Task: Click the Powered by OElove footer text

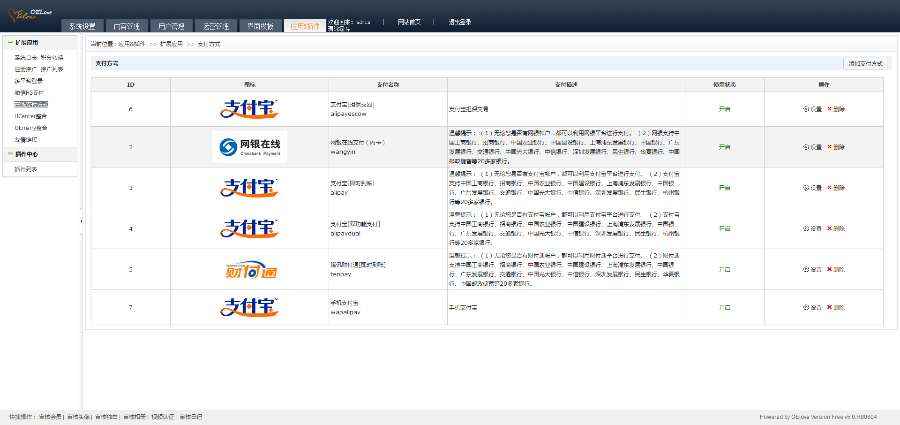Action: 818,417
